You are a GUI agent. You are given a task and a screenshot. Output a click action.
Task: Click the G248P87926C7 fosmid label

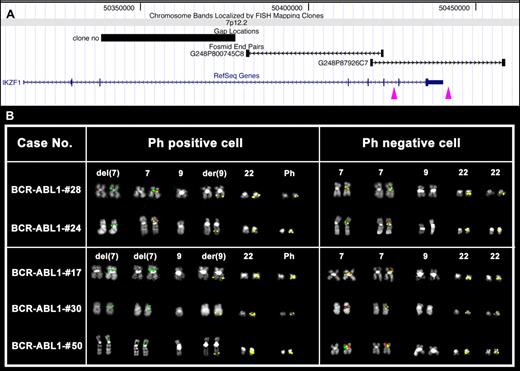343,63
